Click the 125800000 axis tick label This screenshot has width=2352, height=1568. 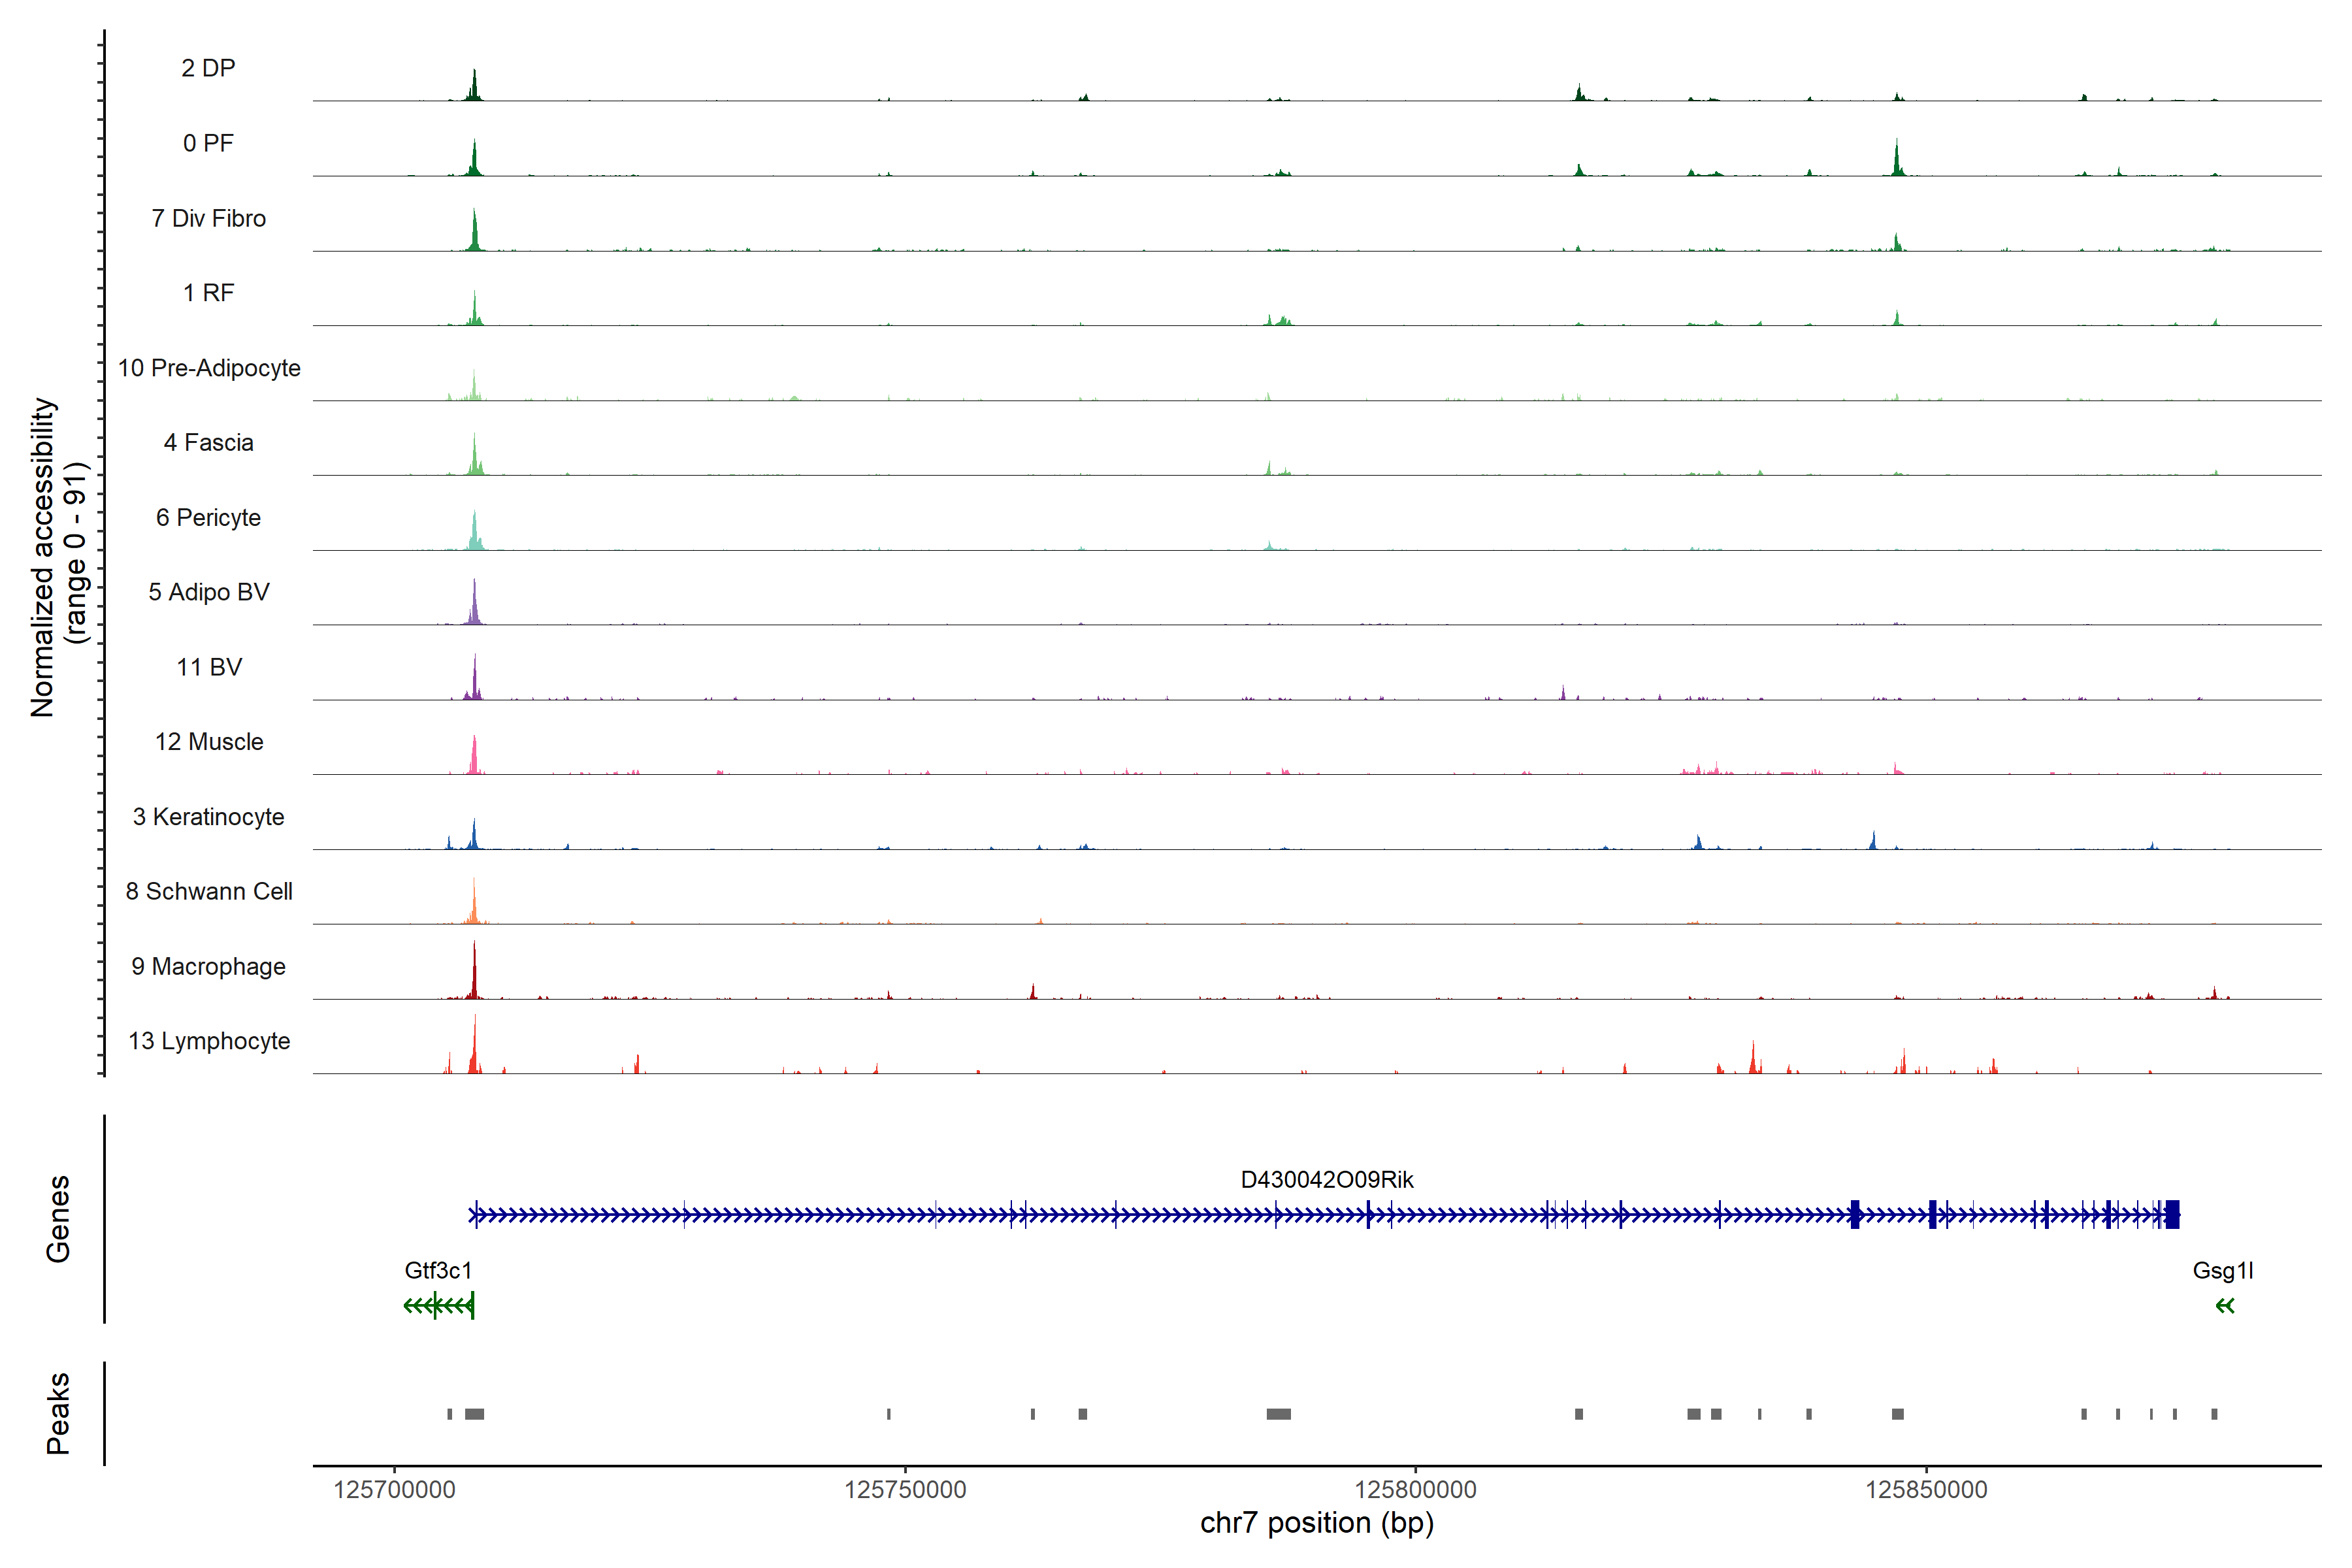(1415, 1490)
